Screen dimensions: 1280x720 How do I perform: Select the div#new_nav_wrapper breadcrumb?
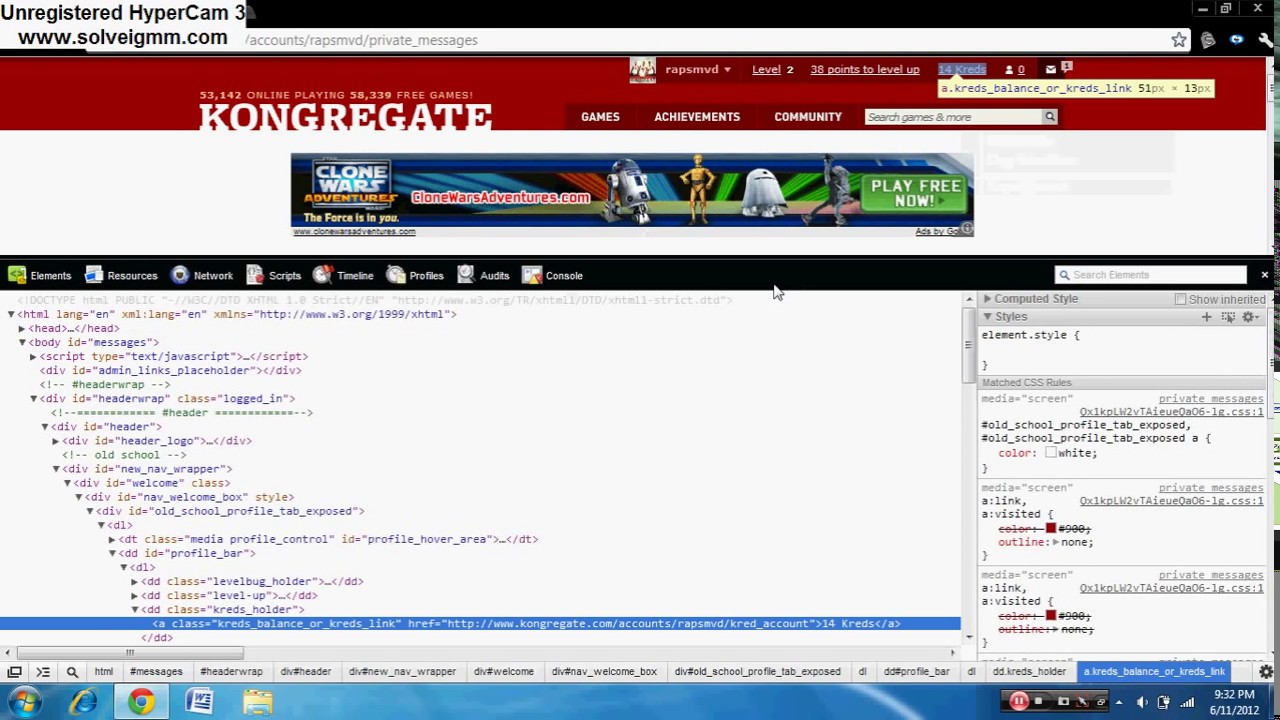tap(402, 672)
